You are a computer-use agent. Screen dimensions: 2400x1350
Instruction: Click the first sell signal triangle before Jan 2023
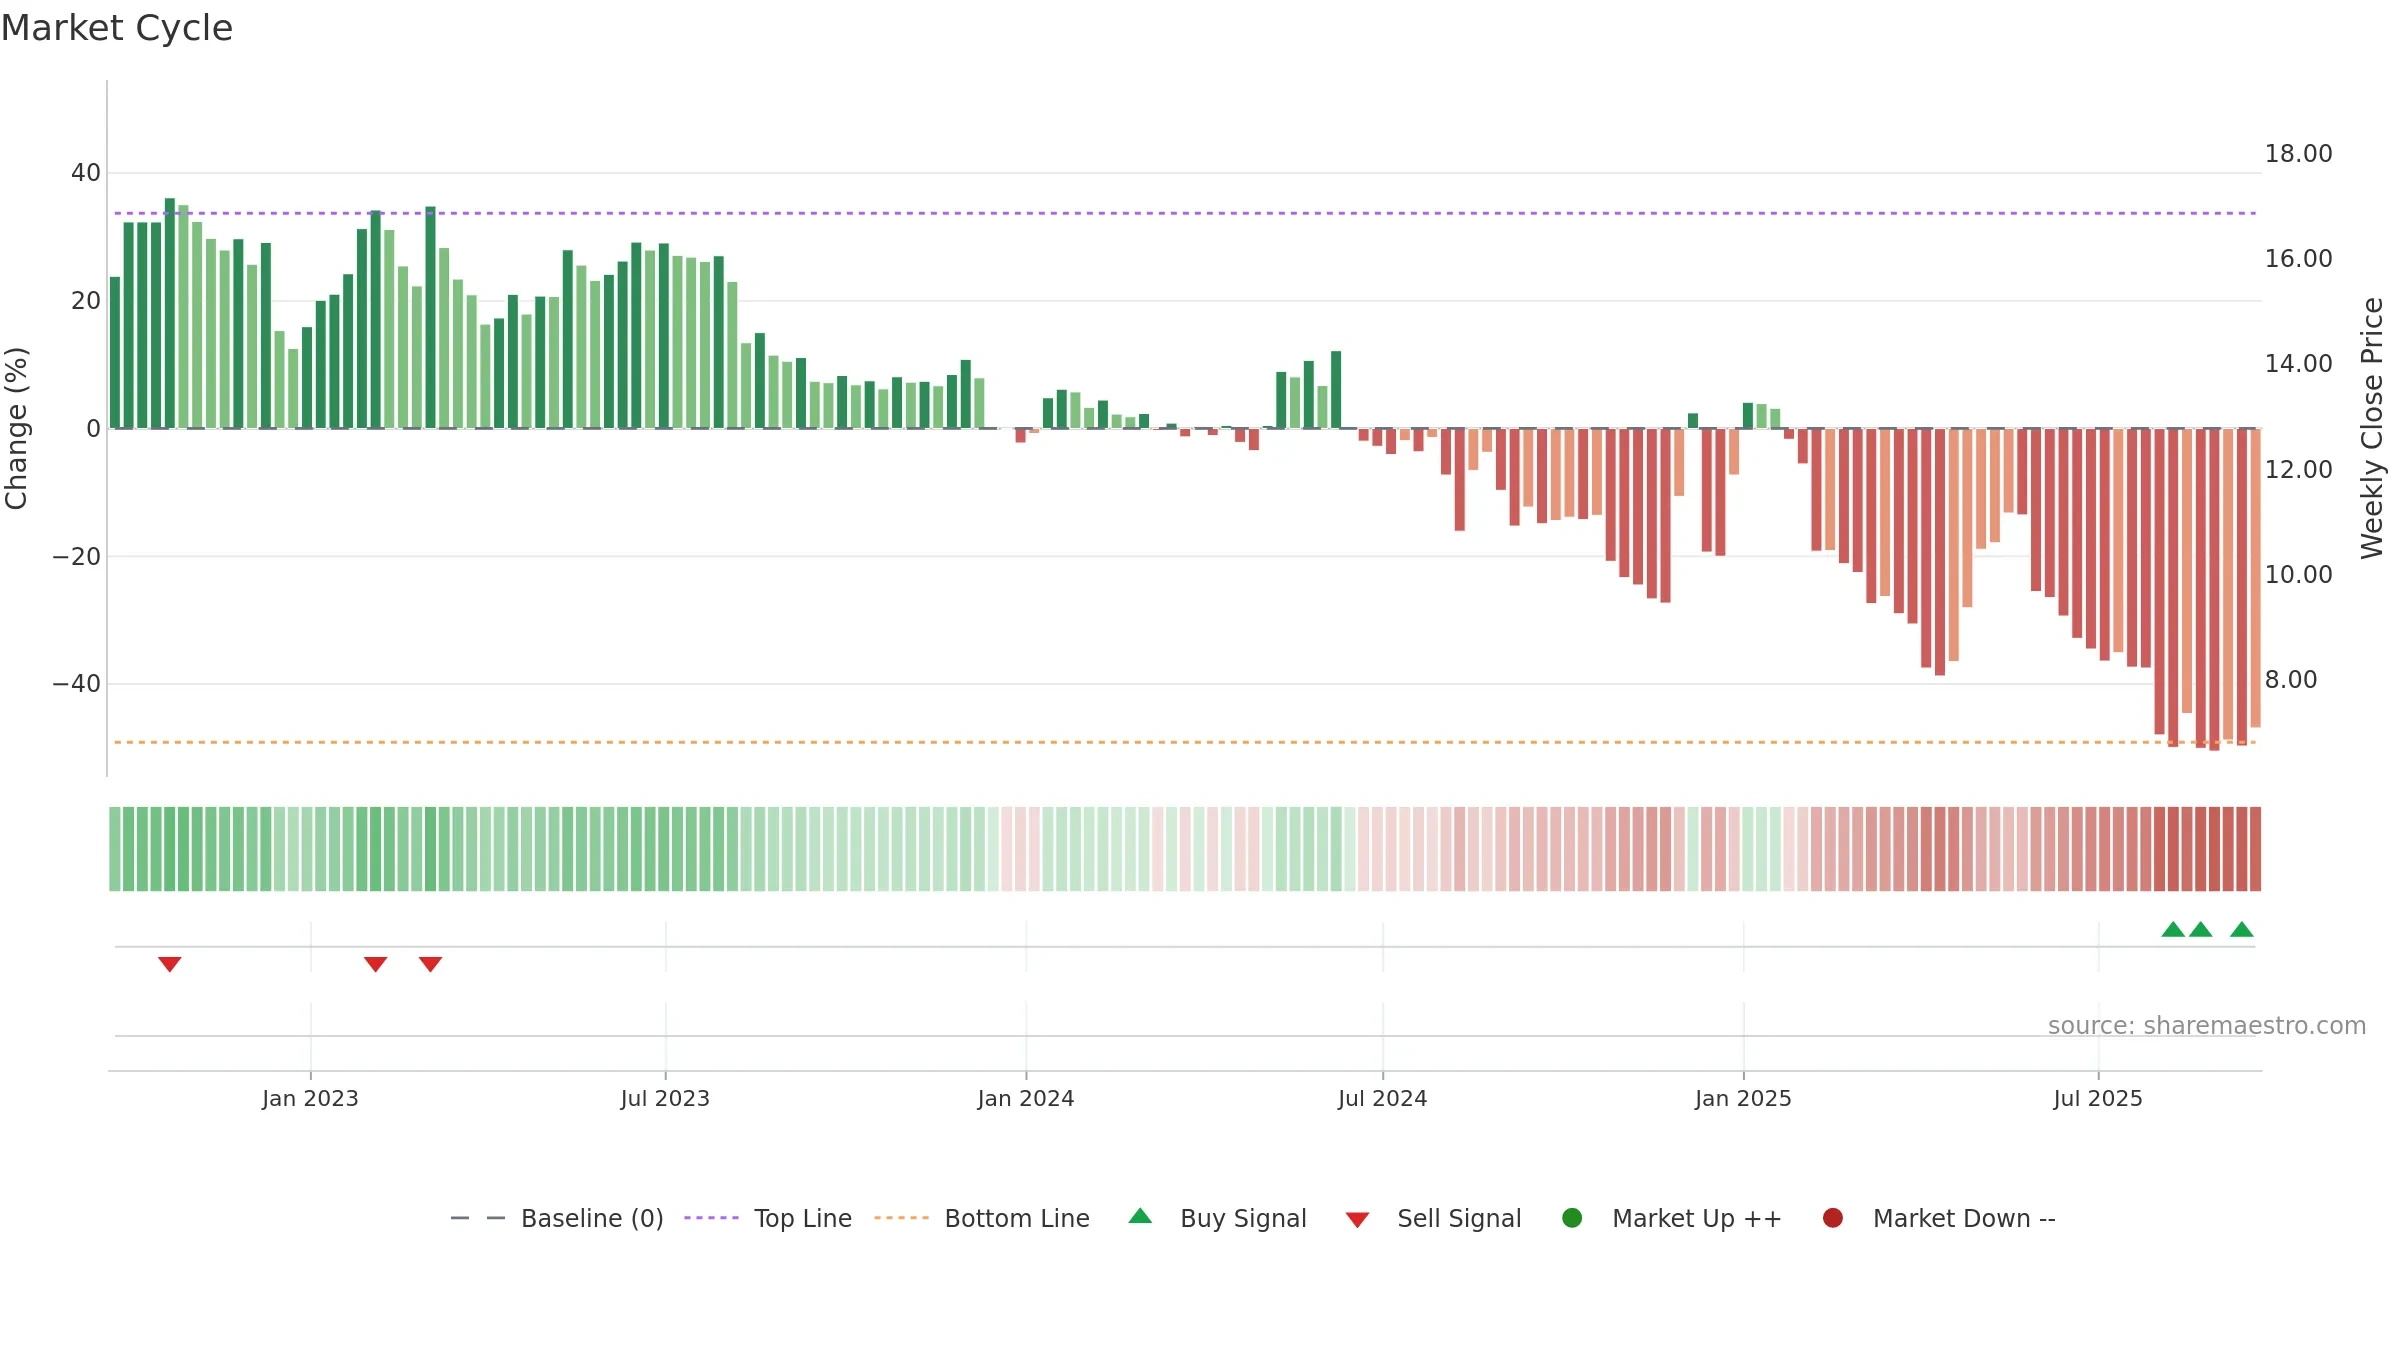[170, 964]
